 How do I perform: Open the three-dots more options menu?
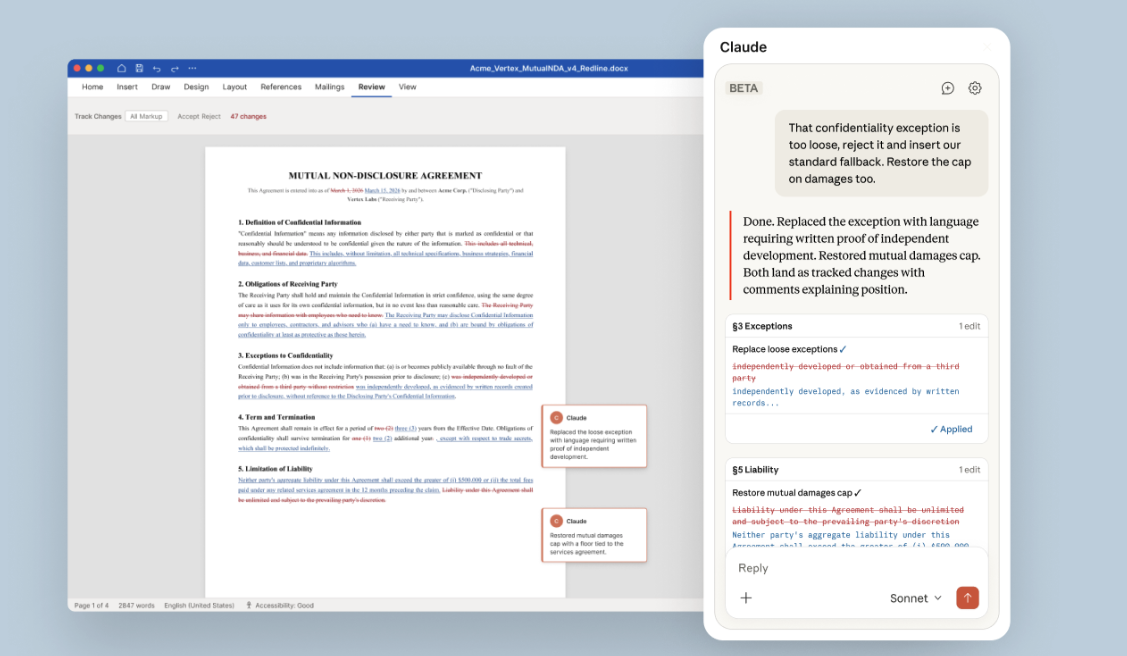pos(192,68)
